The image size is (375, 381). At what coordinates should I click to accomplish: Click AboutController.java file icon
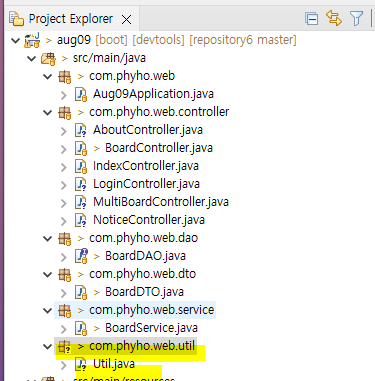click(x=81, y=130)
